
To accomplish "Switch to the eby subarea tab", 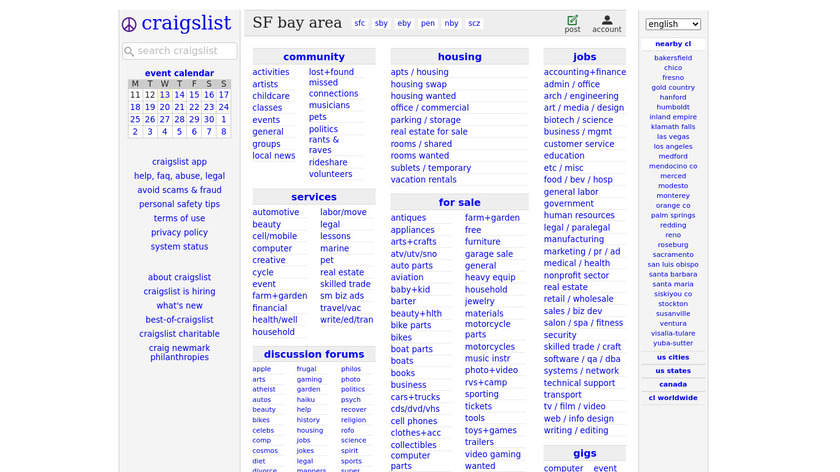I will [x=404, y=23].
